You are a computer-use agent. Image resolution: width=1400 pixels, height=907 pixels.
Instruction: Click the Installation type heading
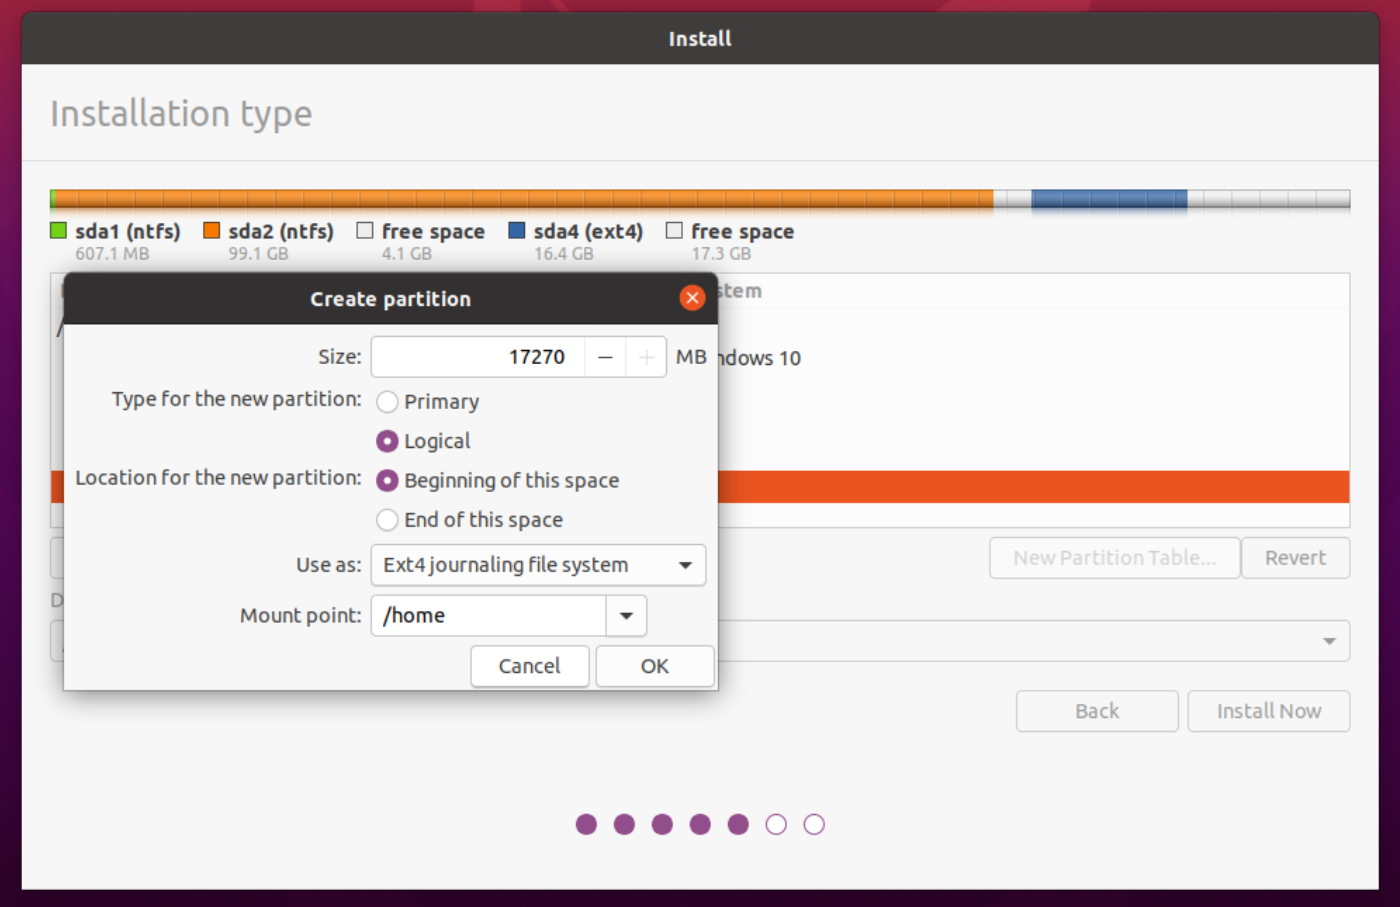(181, 114)
